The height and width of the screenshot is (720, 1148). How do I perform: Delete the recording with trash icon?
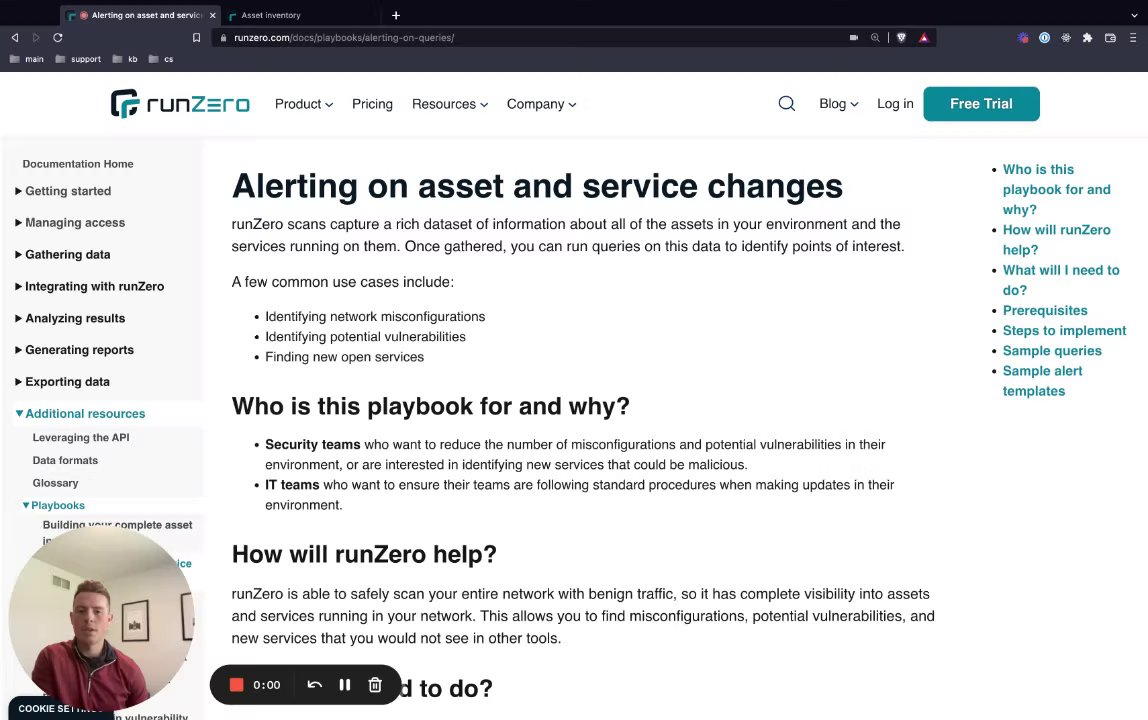(x=375, y=685)
